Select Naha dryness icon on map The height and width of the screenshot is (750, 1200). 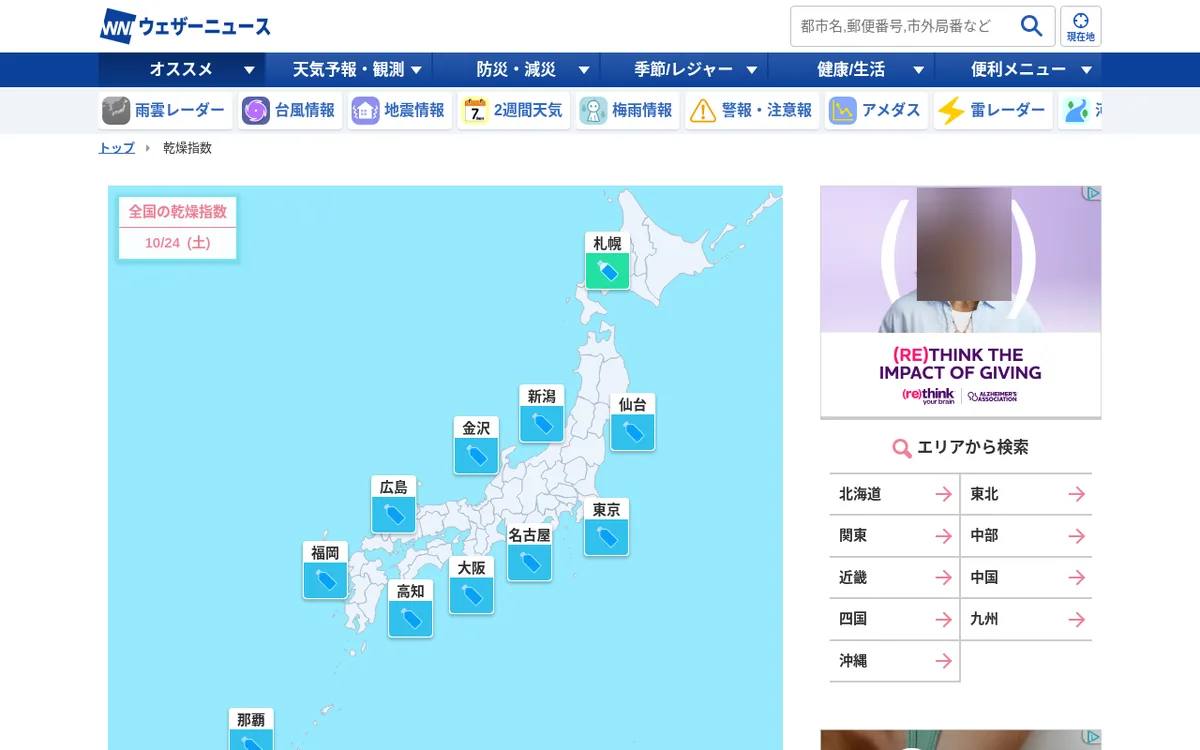click(251, 741)
